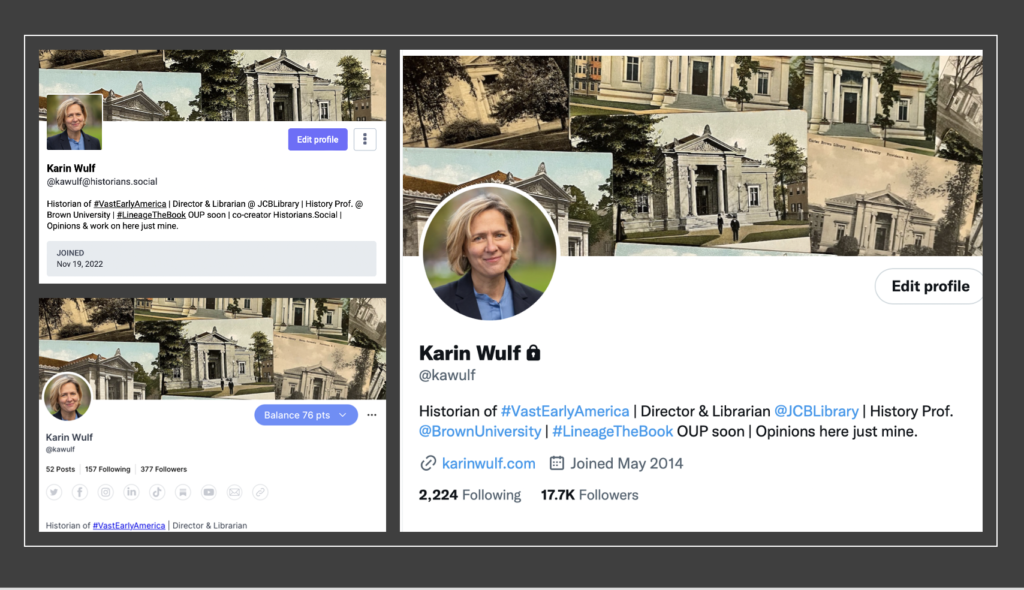Click the chain link icon in social row
1024x590 pixels.
[x=260, y=492]
